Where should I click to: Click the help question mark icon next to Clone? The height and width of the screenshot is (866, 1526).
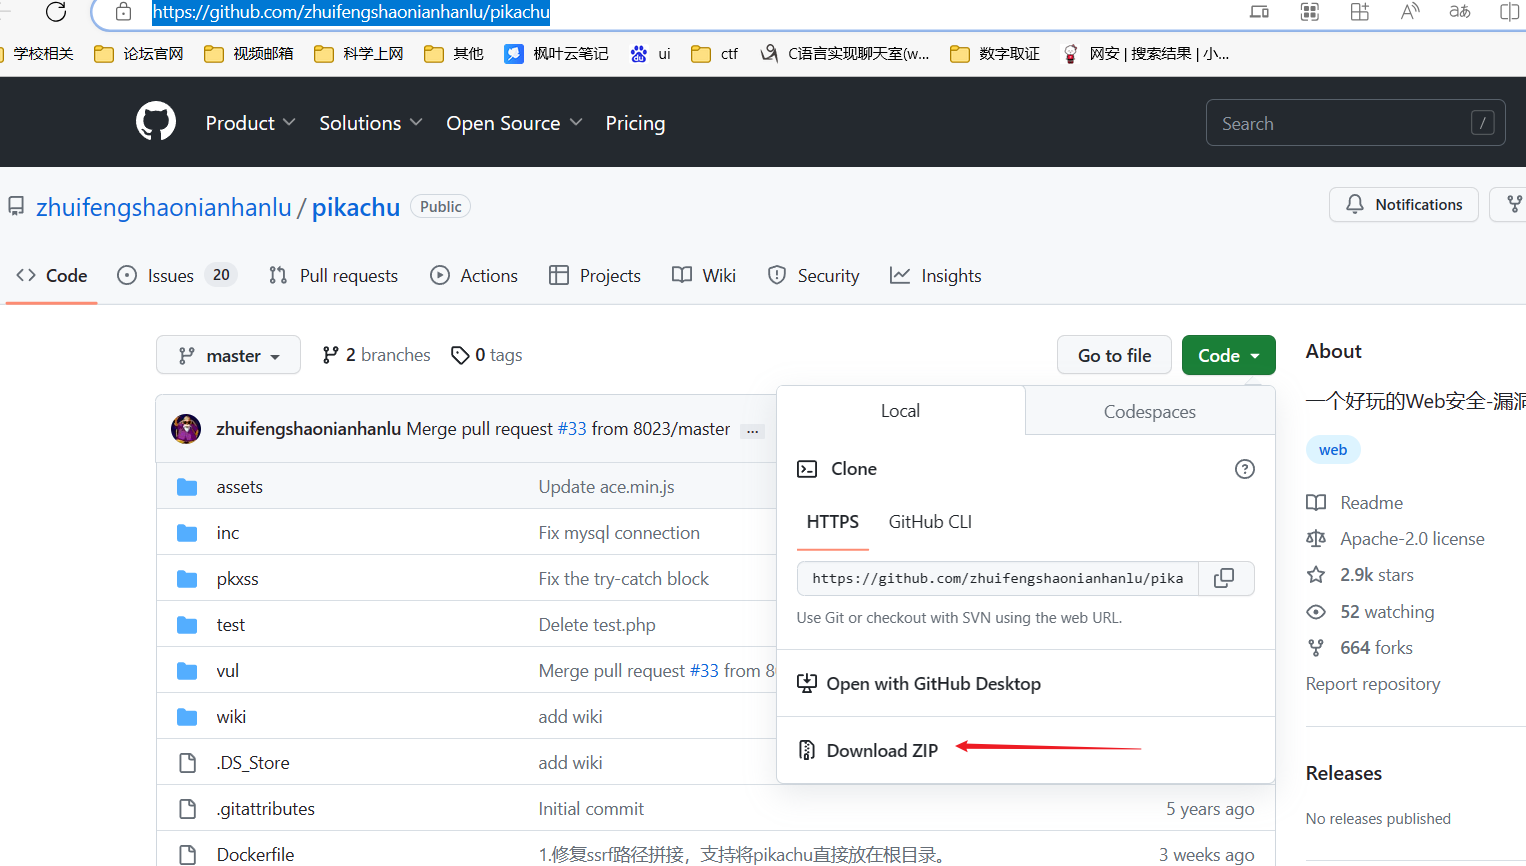(1245, 469)
